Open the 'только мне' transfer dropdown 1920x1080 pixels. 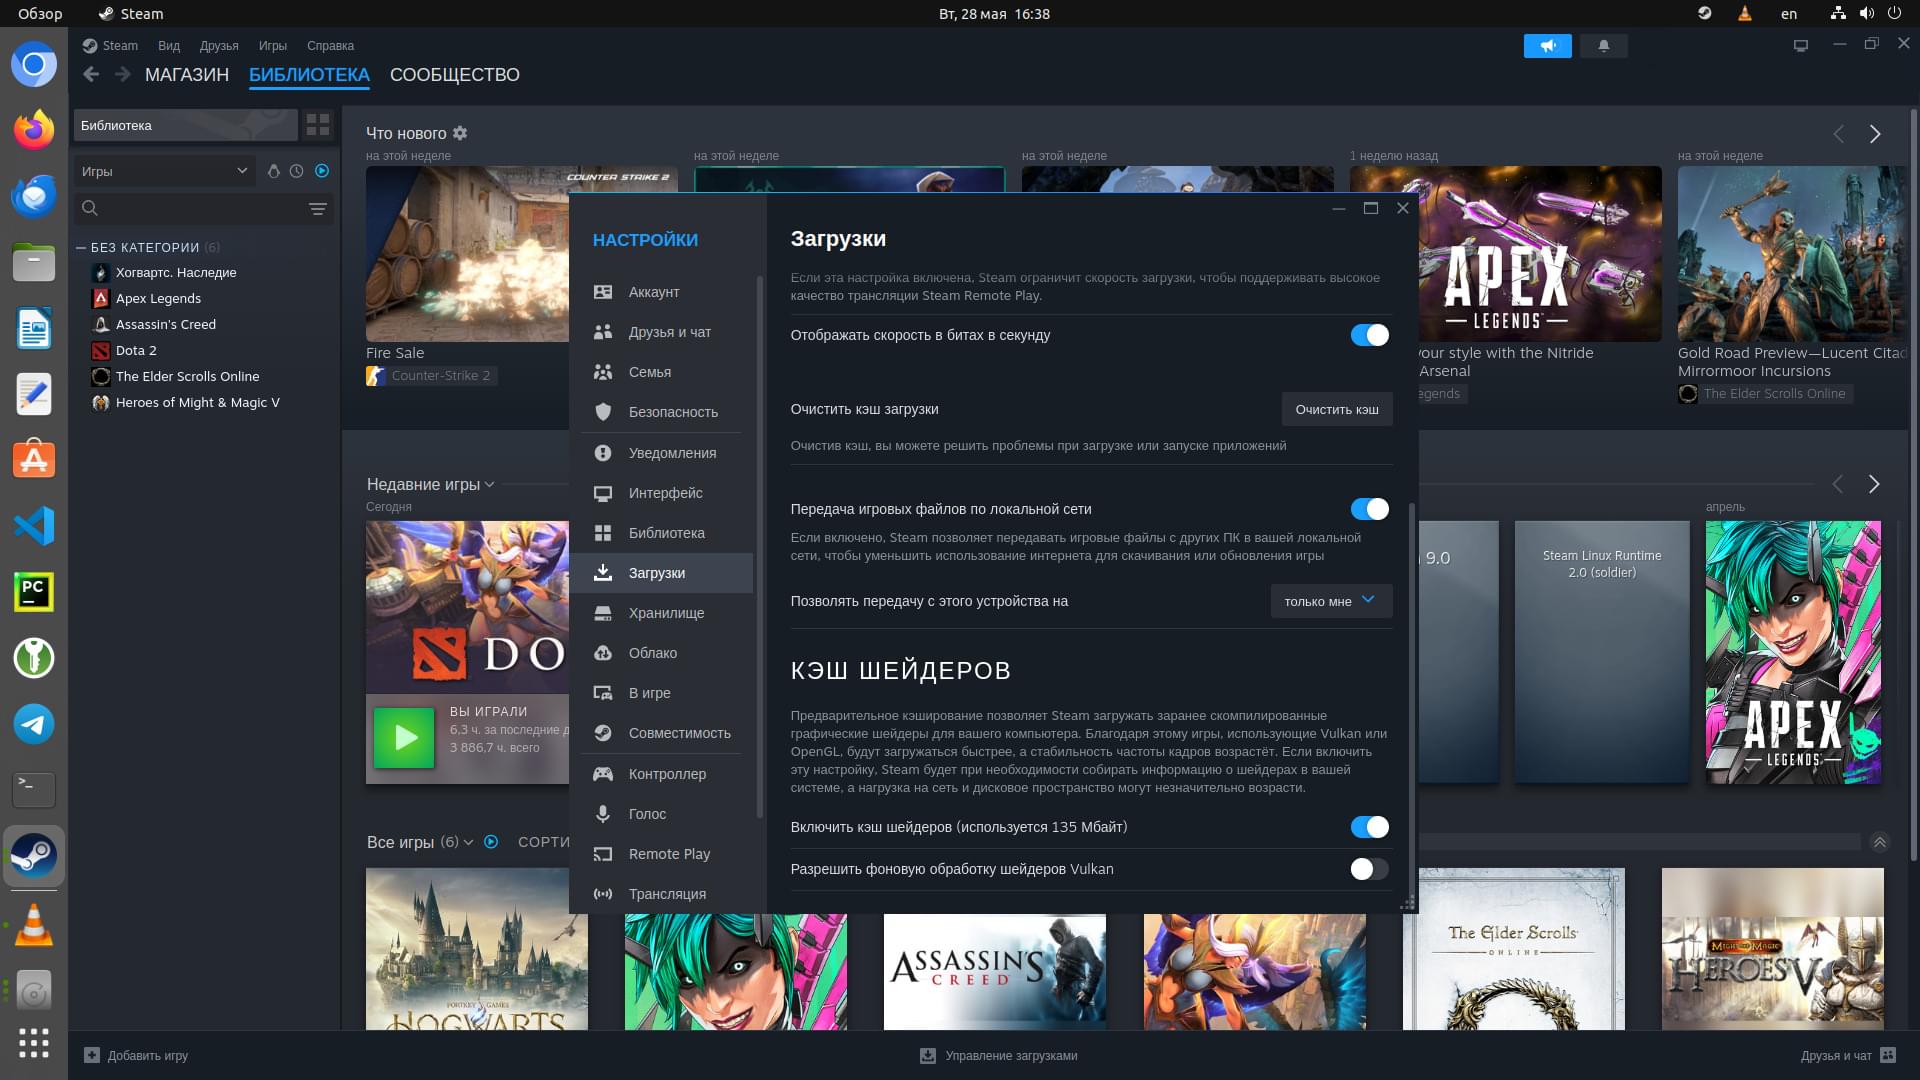tap(1331, 601)
